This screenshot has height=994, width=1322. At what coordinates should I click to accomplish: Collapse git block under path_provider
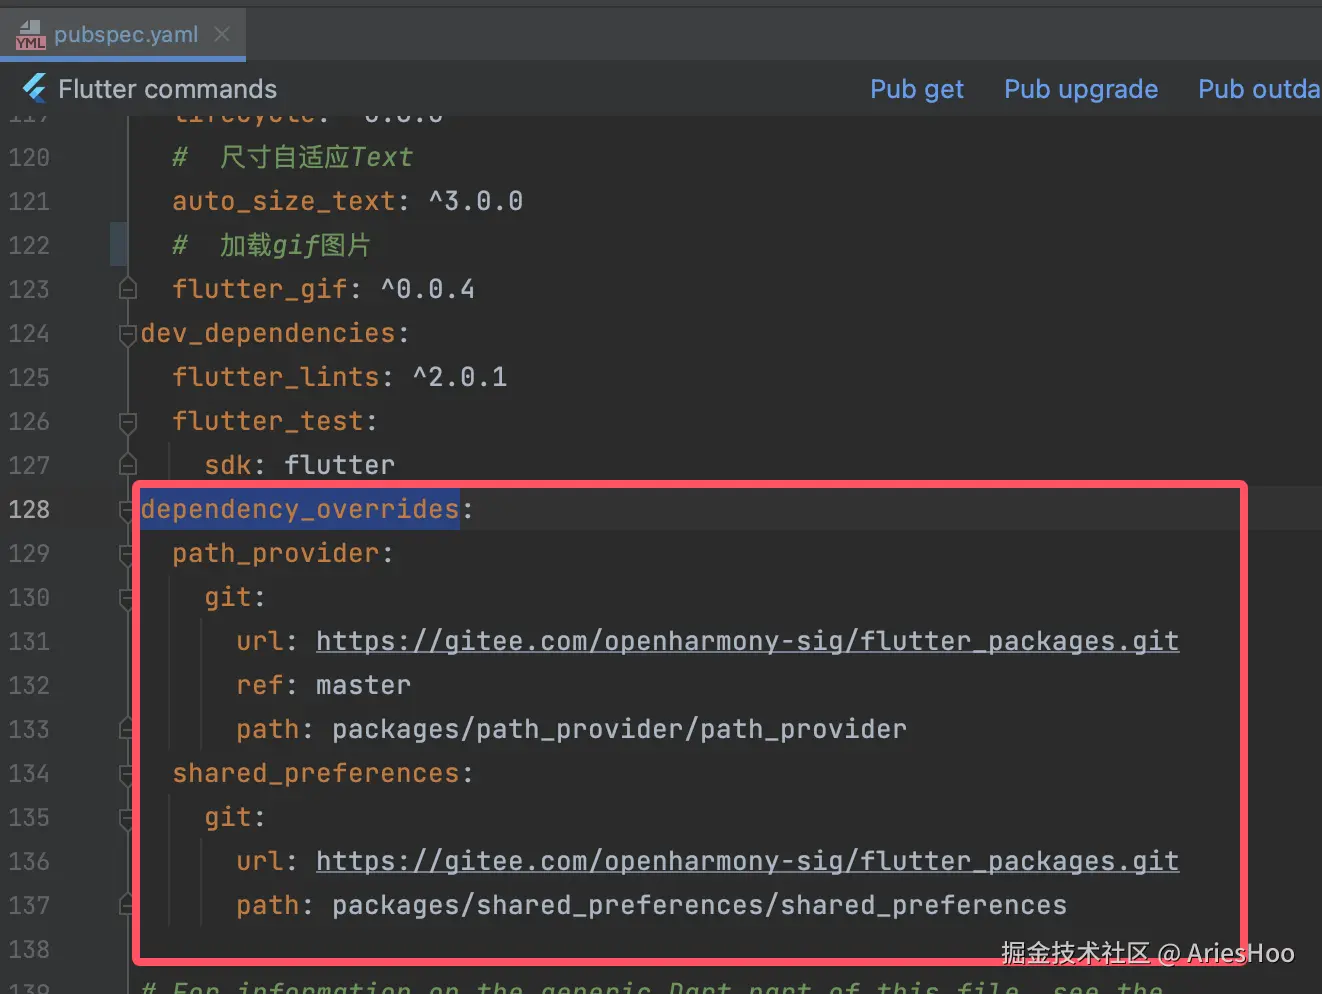pos(125,598)
